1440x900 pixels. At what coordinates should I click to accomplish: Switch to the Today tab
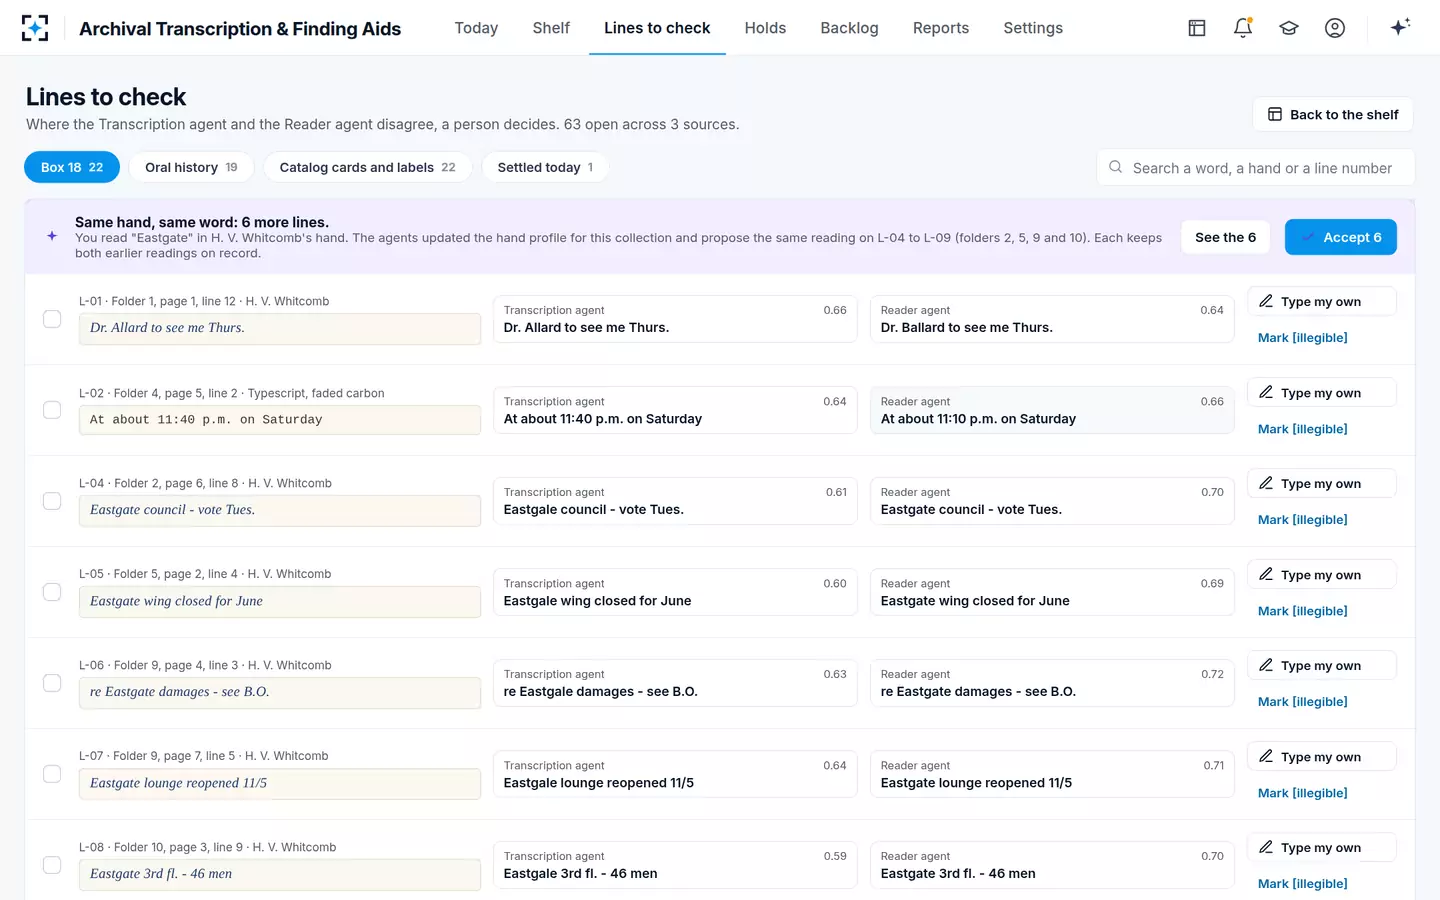(476, 28)
